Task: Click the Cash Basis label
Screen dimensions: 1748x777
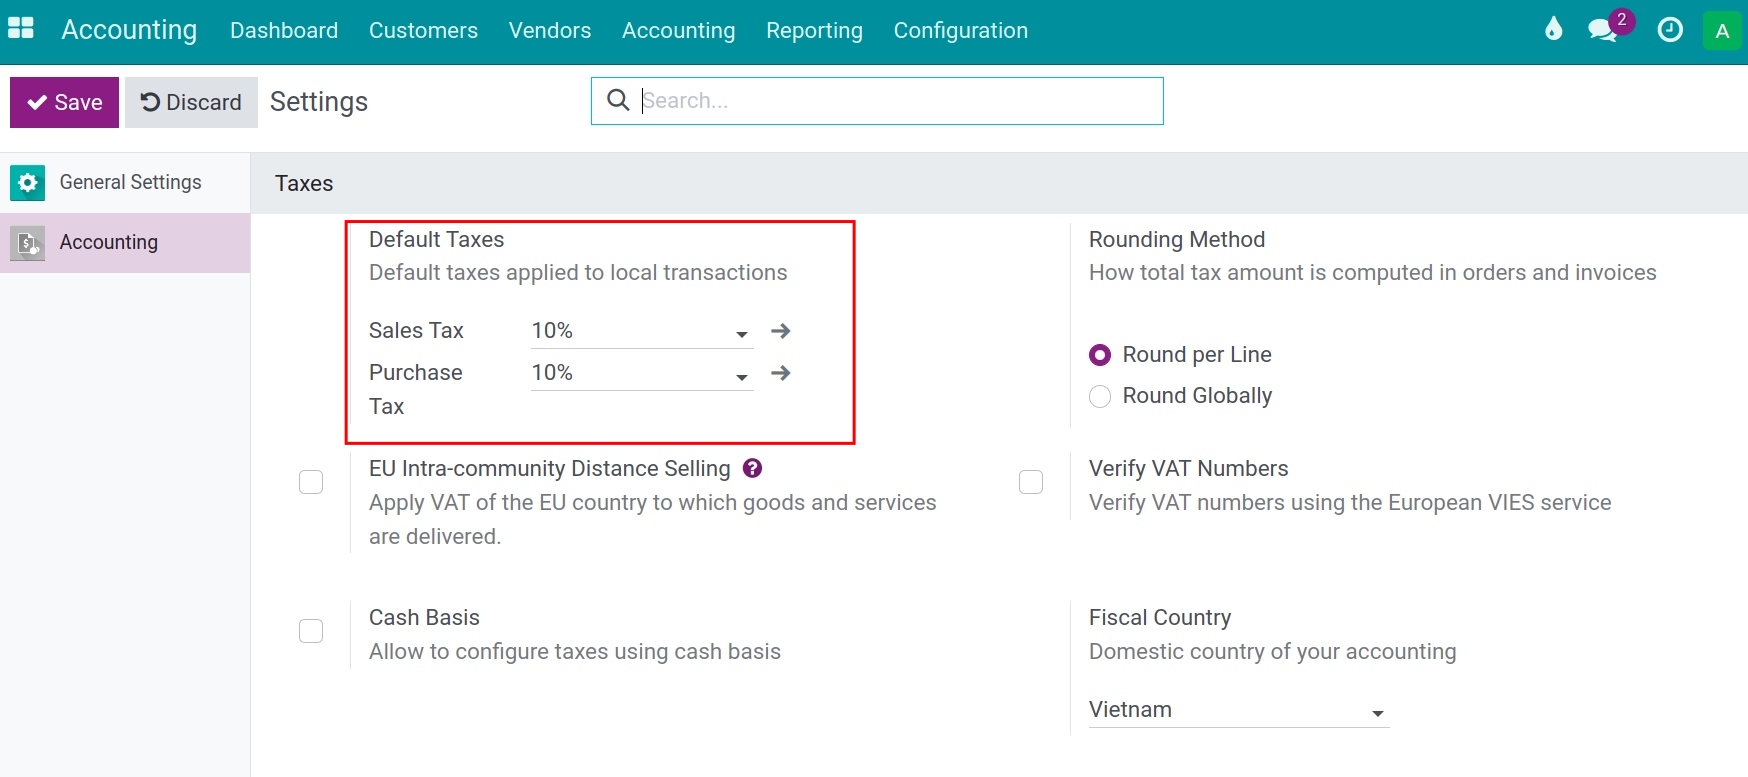Action: [424, 618]
